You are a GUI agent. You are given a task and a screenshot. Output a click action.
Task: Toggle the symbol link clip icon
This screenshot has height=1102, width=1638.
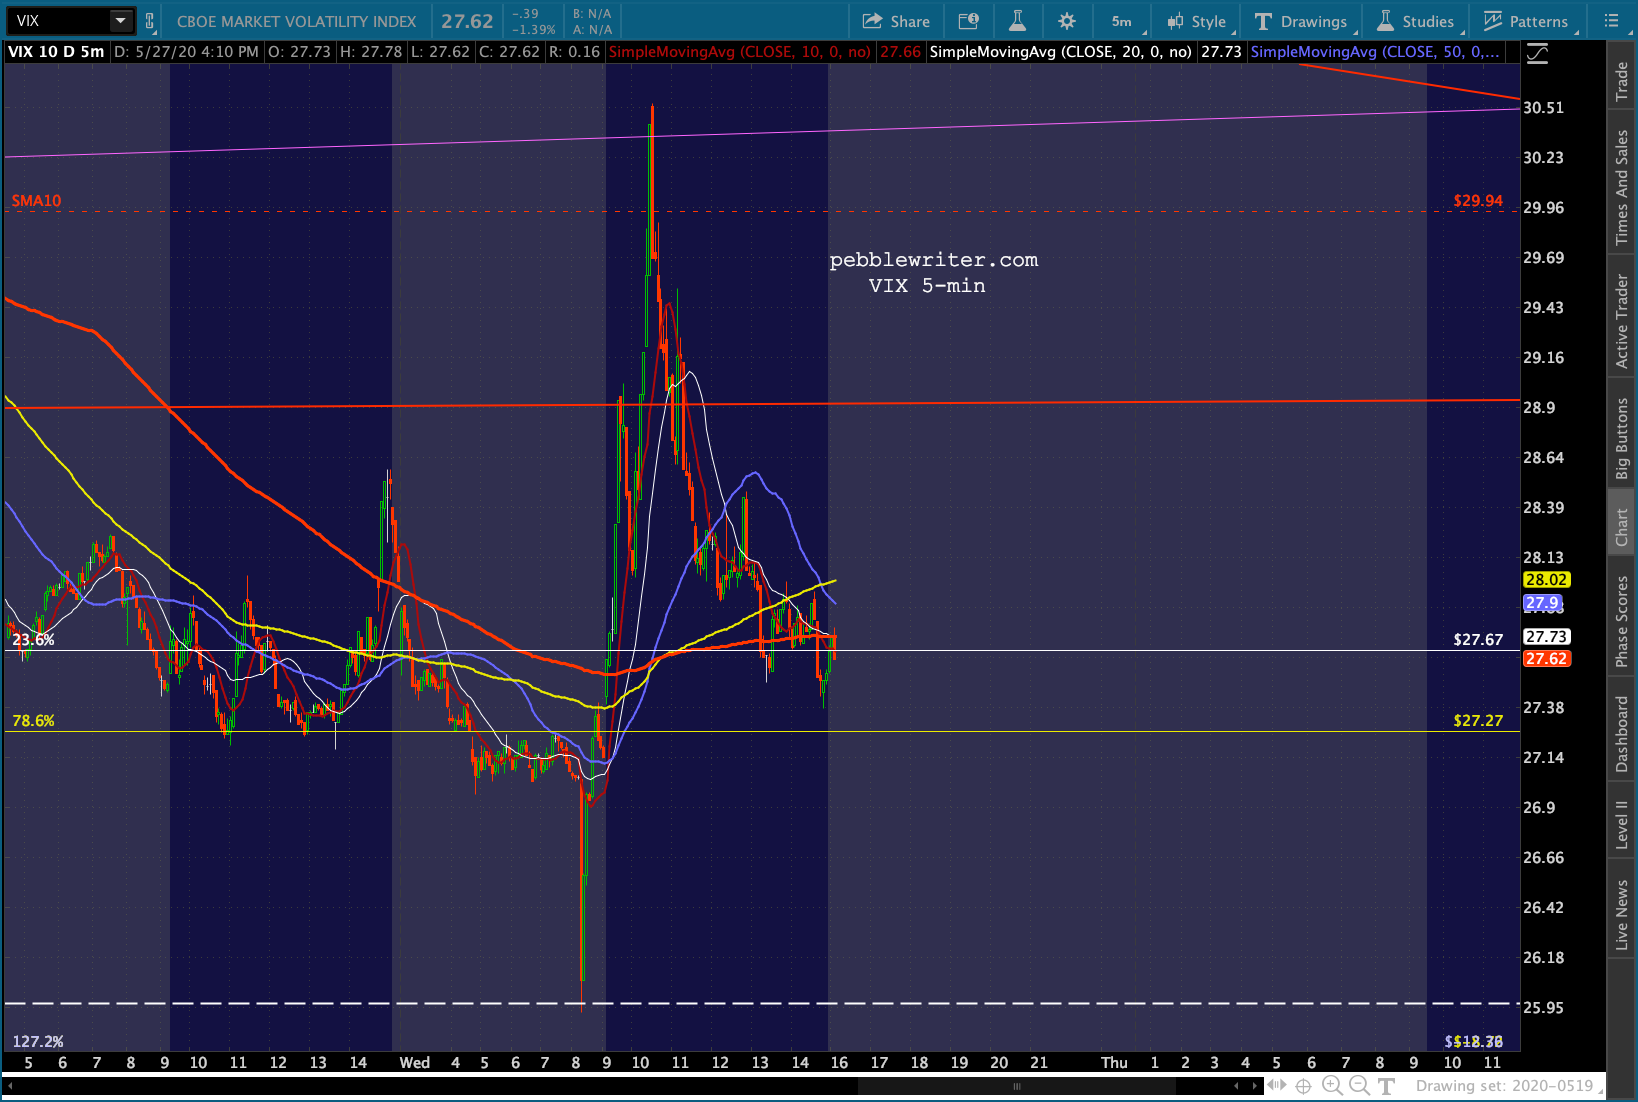tap(149, 21)
